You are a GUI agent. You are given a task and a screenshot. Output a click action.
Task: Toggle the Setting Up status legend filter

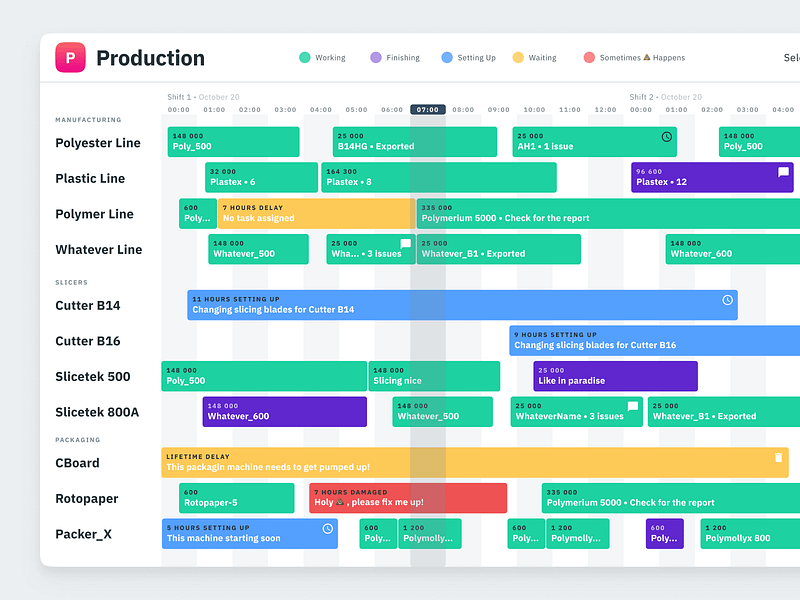point(469,58)
